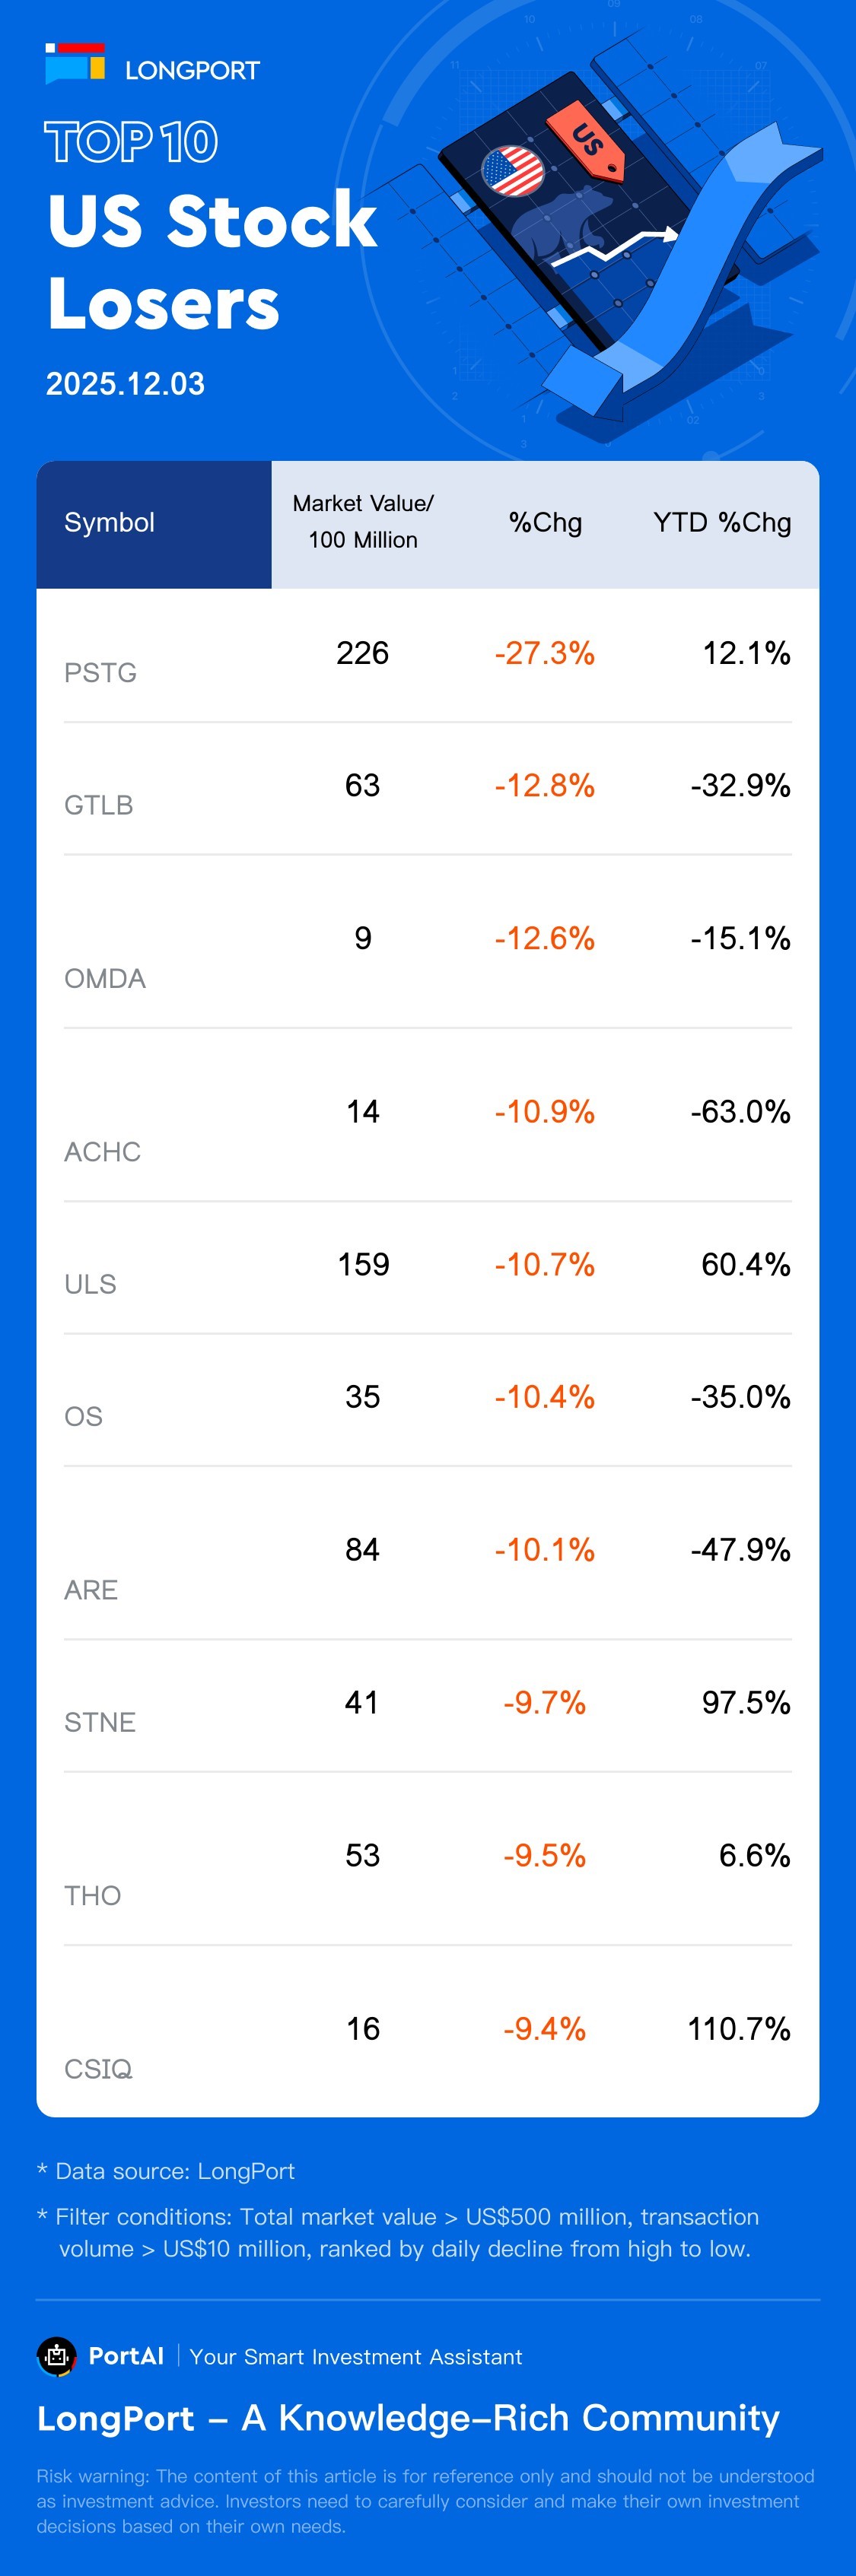Image resolution: width=856 pixels, height=2576 pixels.
Task: Click the %Chg column header
Action: (x=545, y=522)
